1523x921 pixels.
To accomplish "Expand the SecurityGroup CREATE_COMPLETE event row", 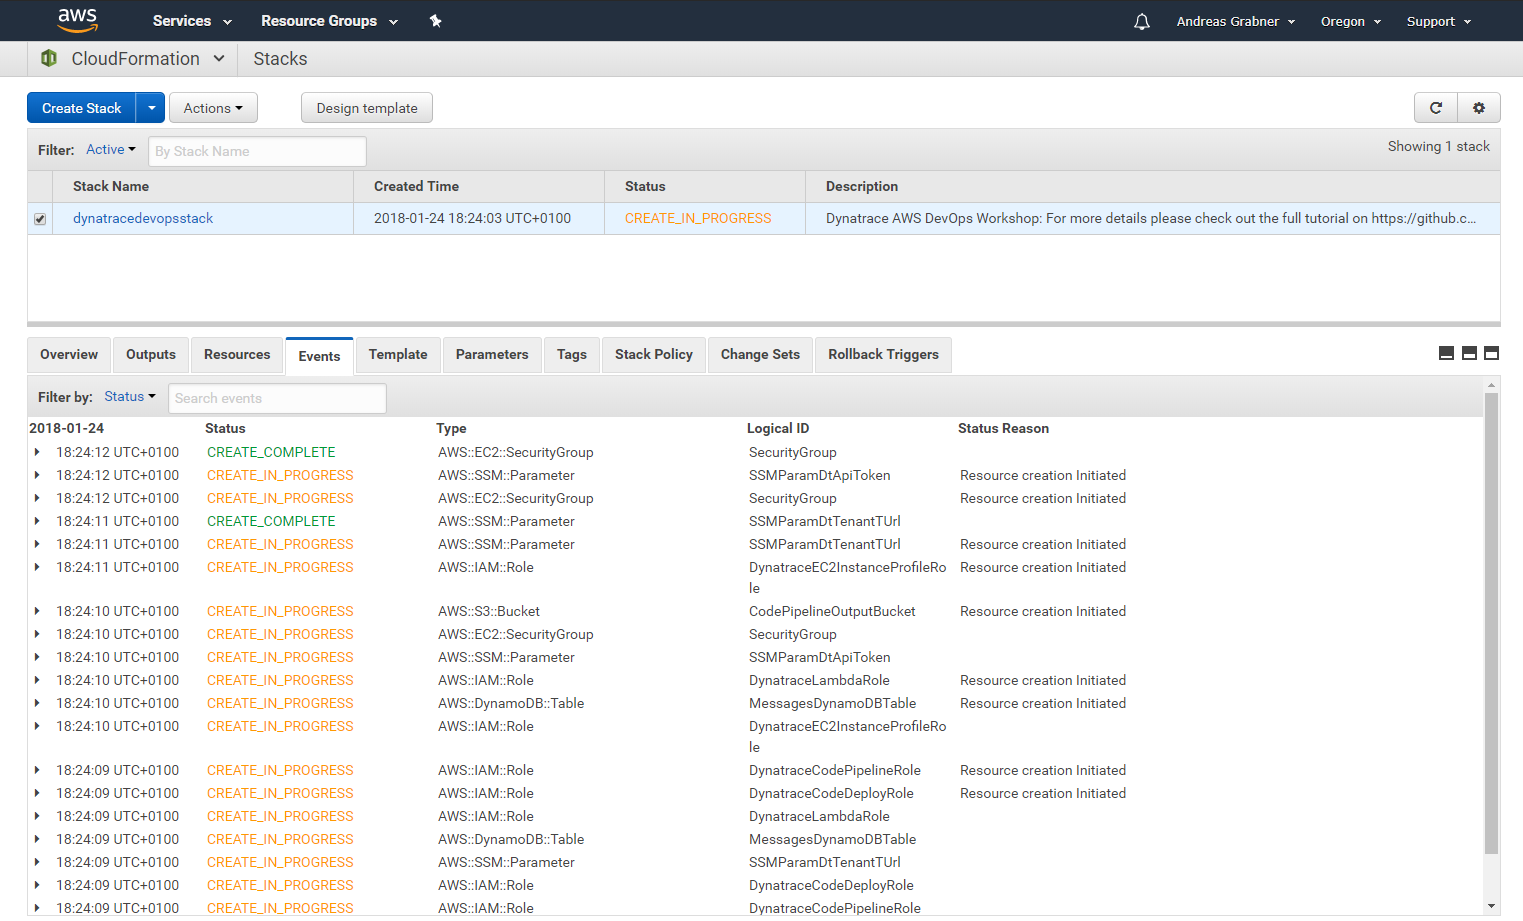I will pyautogui.click(x=37, y=452).
